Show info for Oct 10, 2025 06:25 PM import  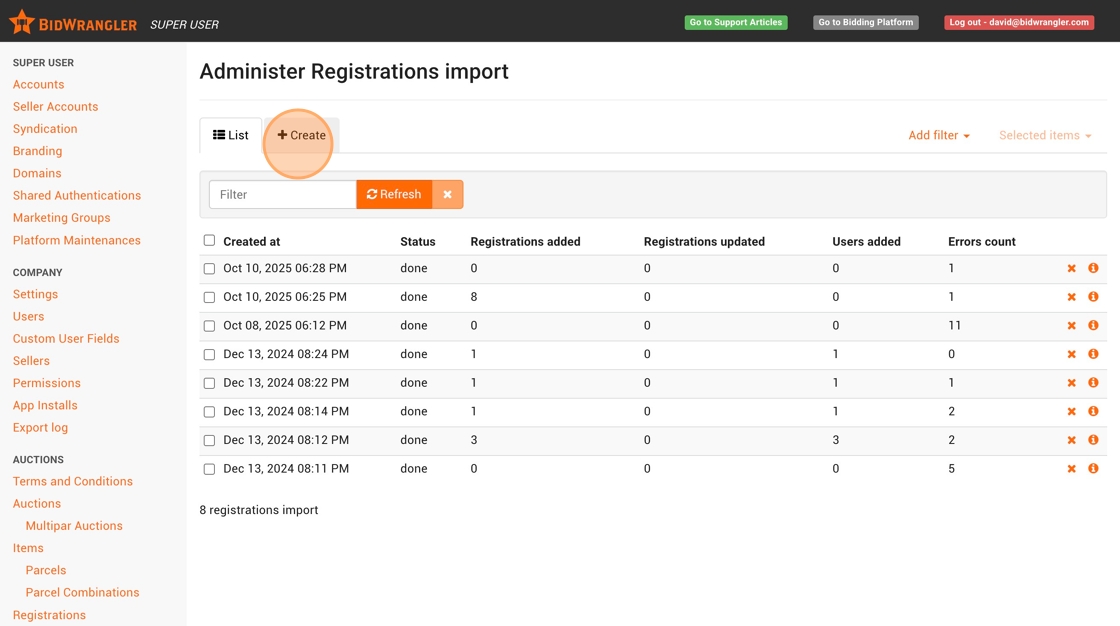click(x=1093, y=297)
